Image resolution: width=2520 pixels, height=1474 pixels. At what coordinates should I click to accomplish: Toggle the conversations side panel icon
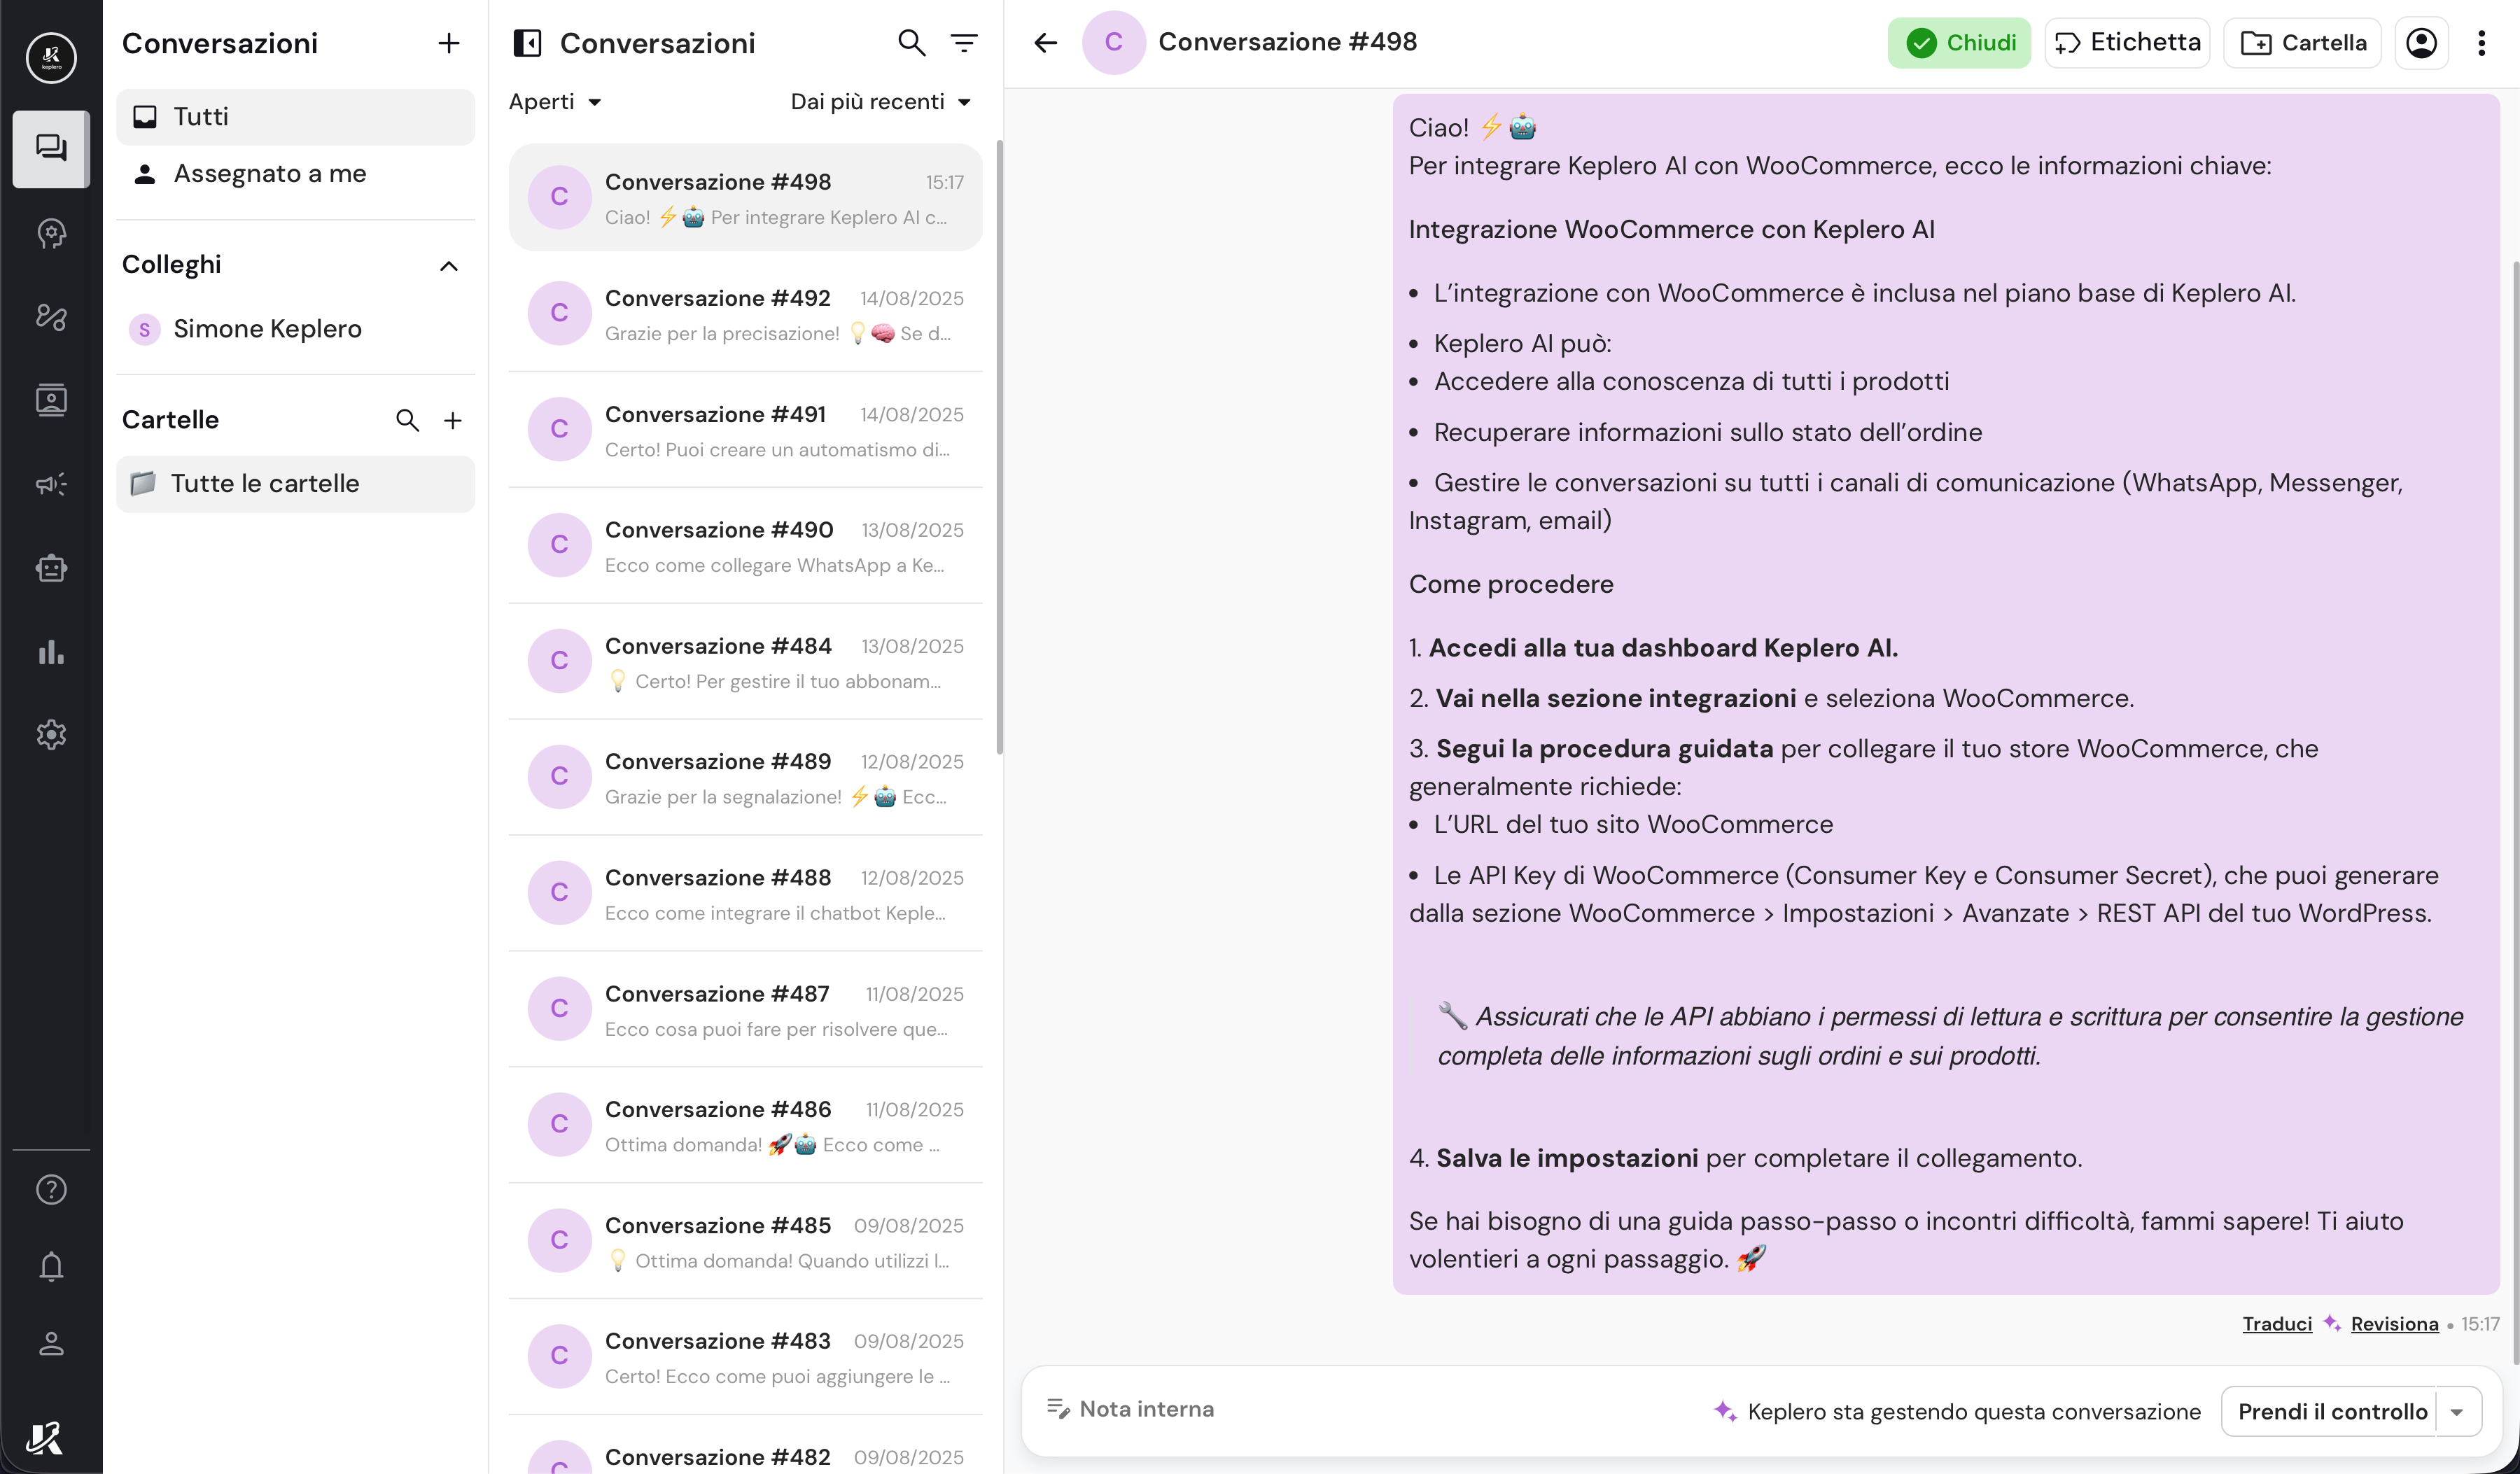click(527, 43)
